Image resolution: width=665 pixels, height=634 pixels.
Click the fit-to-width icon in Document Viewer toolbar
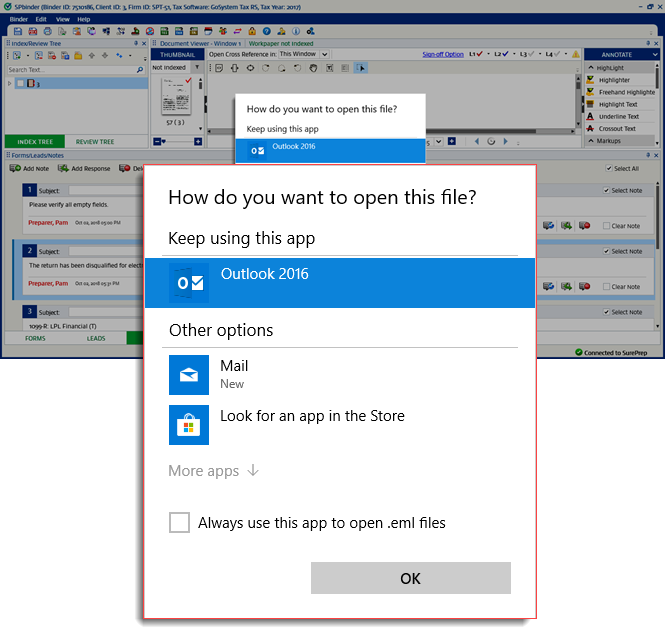coord(235,68)
